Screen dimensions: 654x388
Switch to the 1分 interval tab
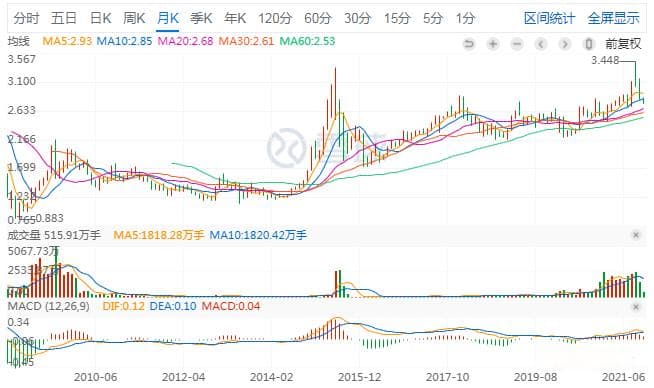tap(465, 18)
